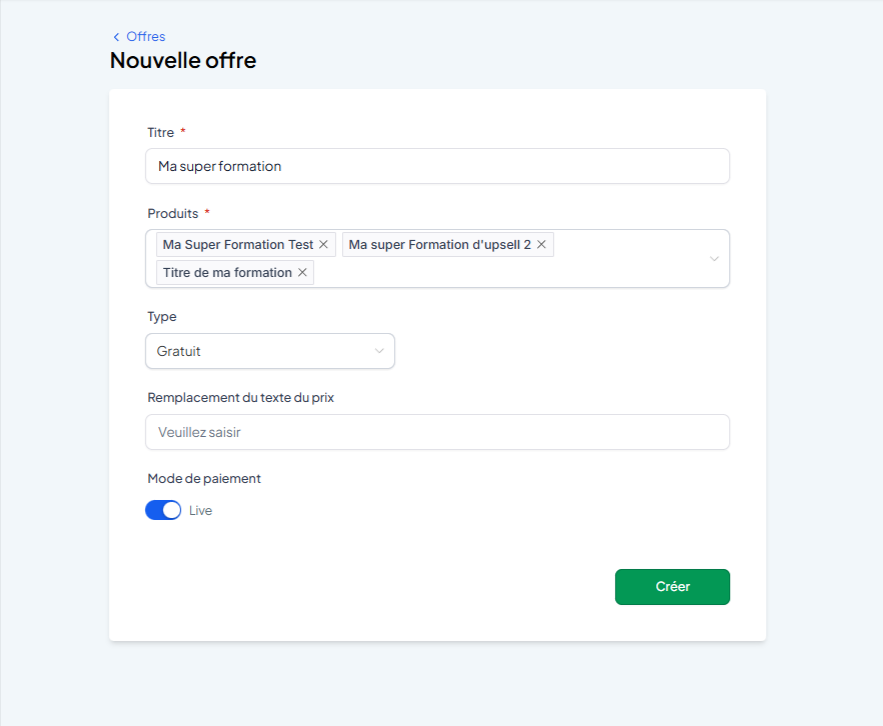Expand the Produits dropdown chevron
This screenshot has width=883, height=726.
(714, 259)
